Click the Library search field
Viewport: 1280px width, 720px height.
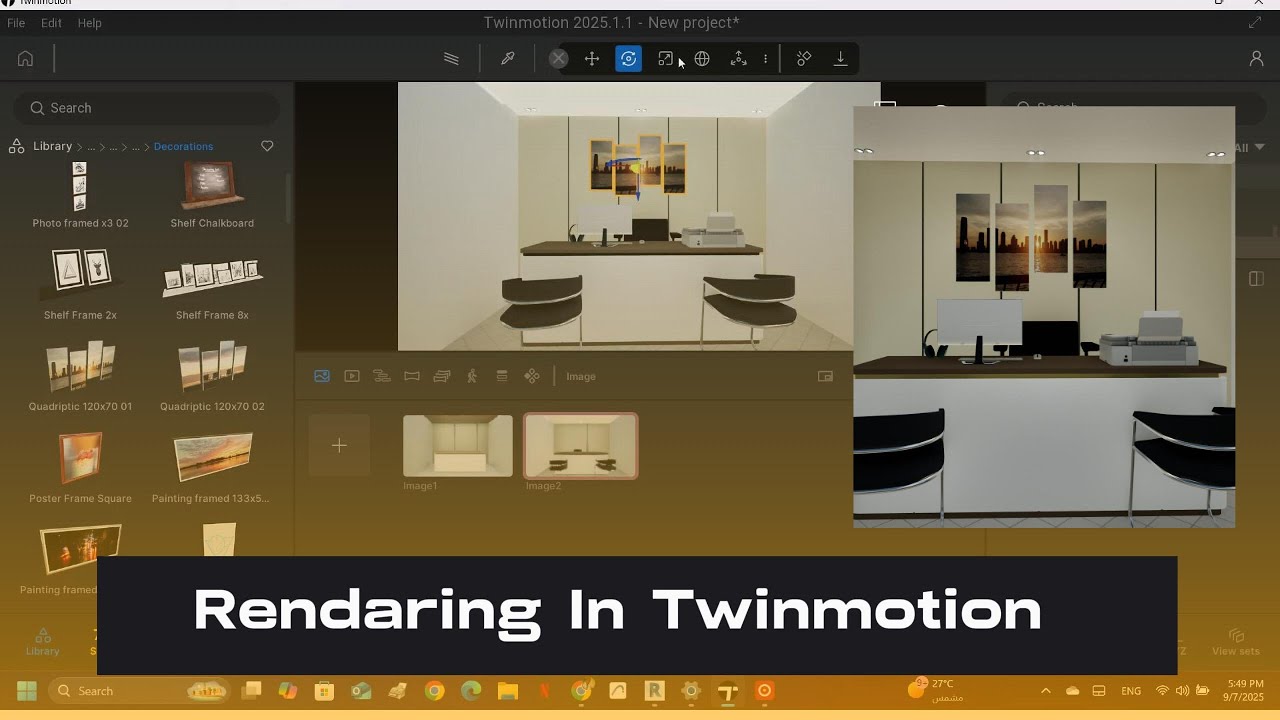[146, 108]
